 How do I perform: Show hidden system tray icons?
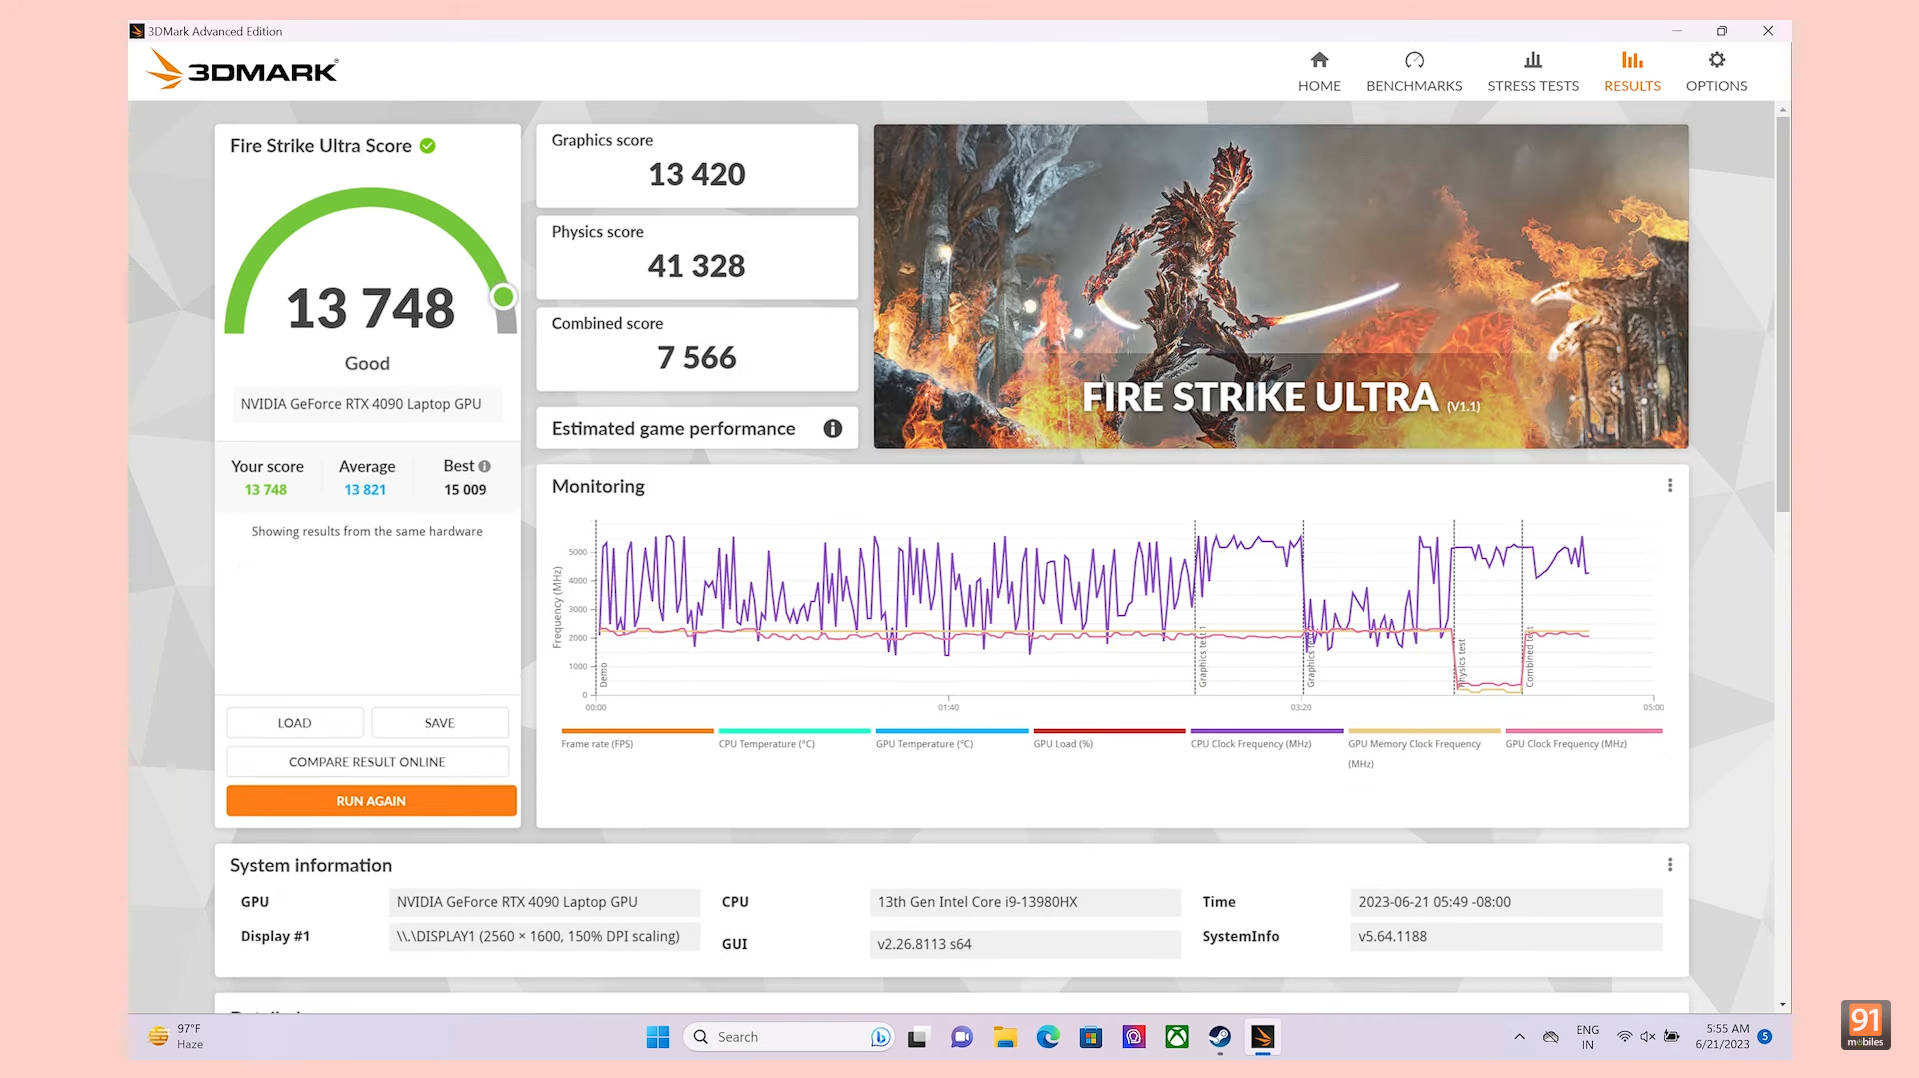[x=1519, y=1037]
